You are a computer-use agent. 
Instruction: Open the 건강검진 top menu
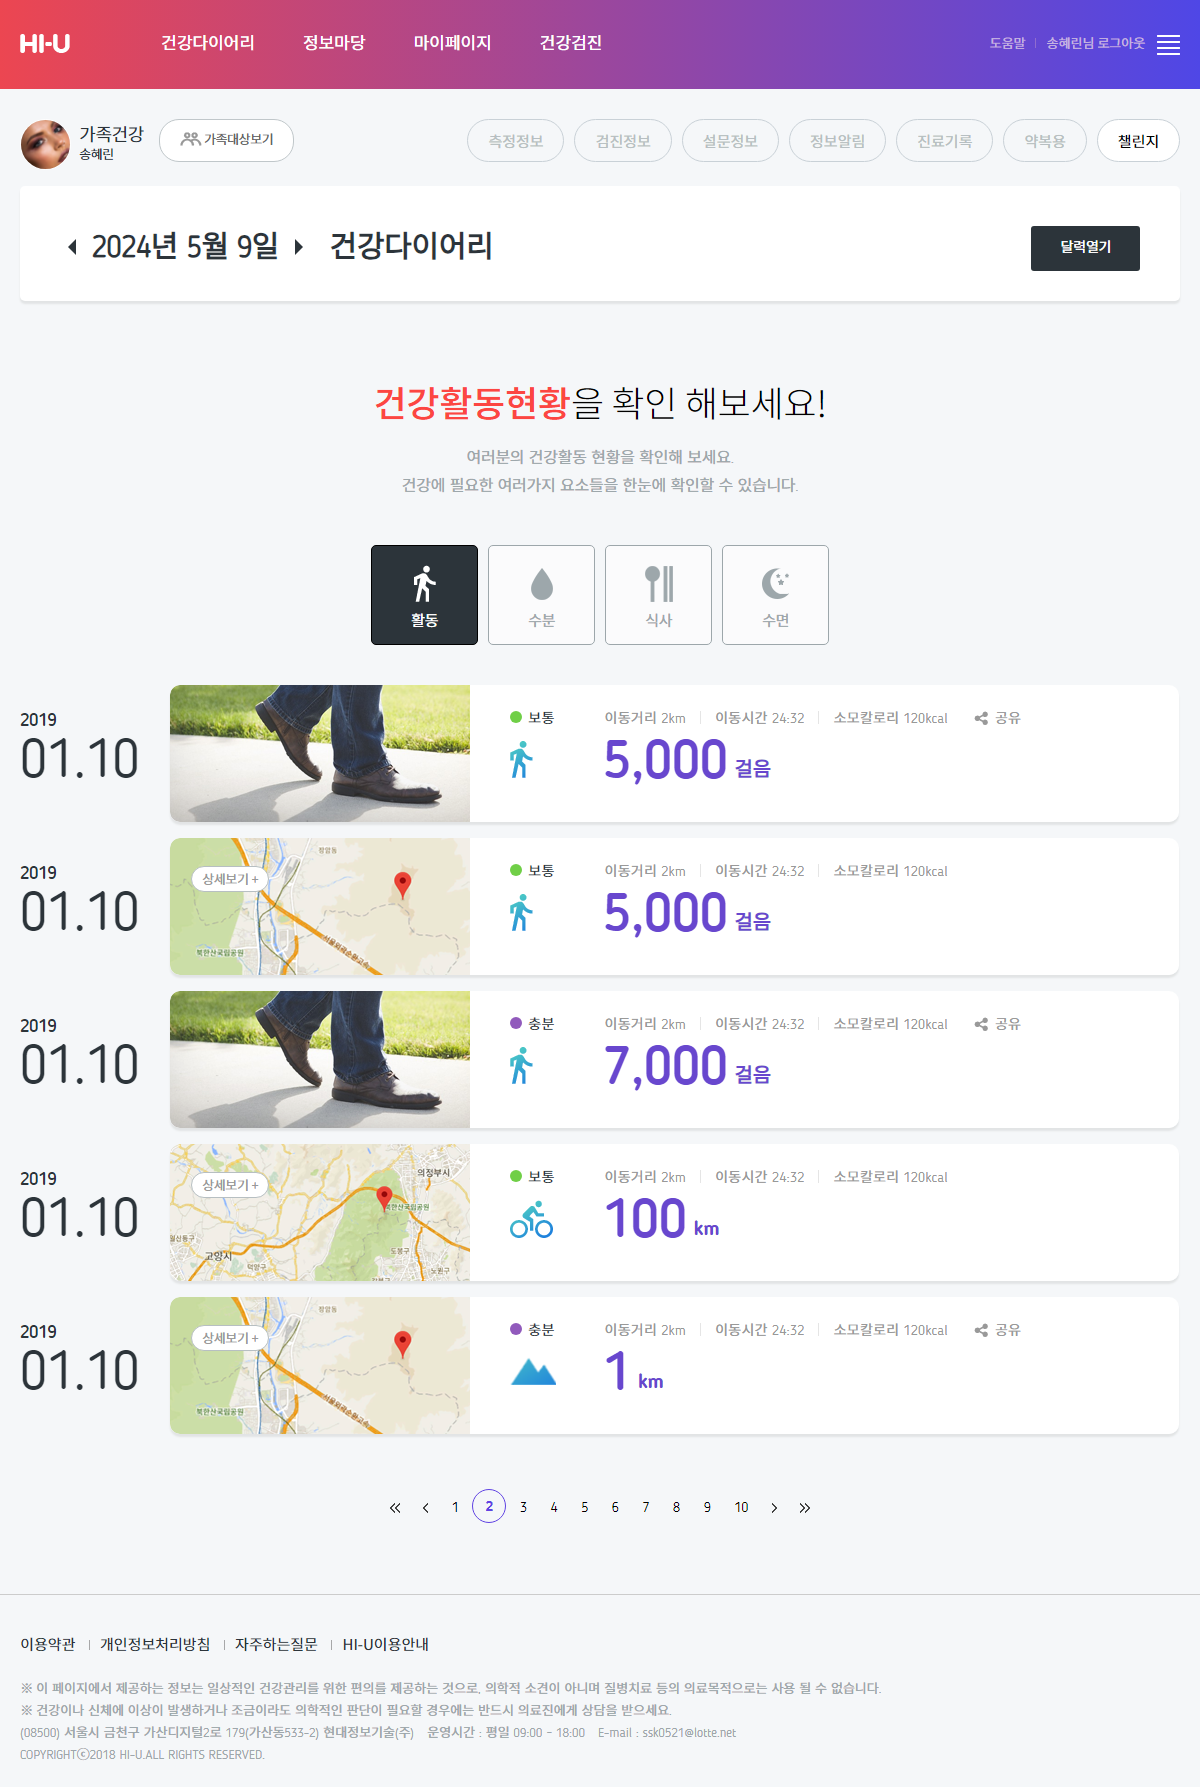571,43
